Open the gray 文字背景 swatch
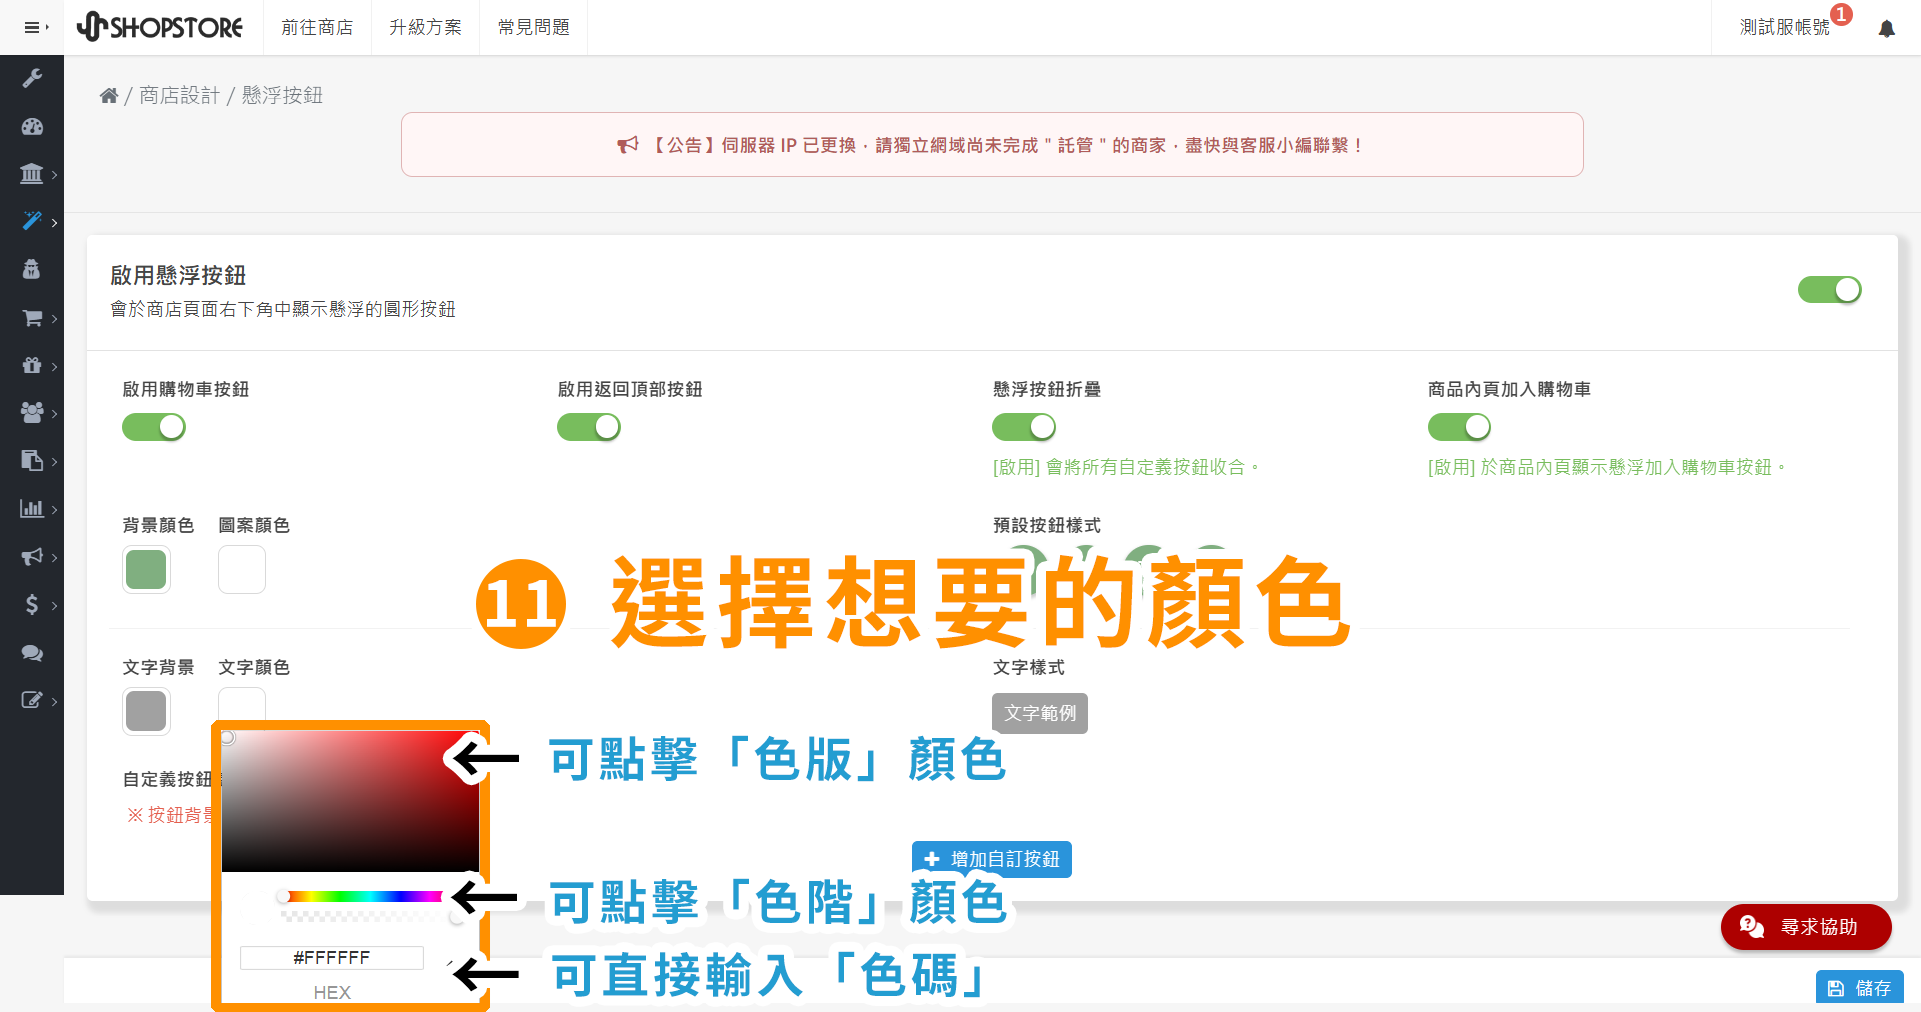1921x1012 pixels. pos(146,712)
